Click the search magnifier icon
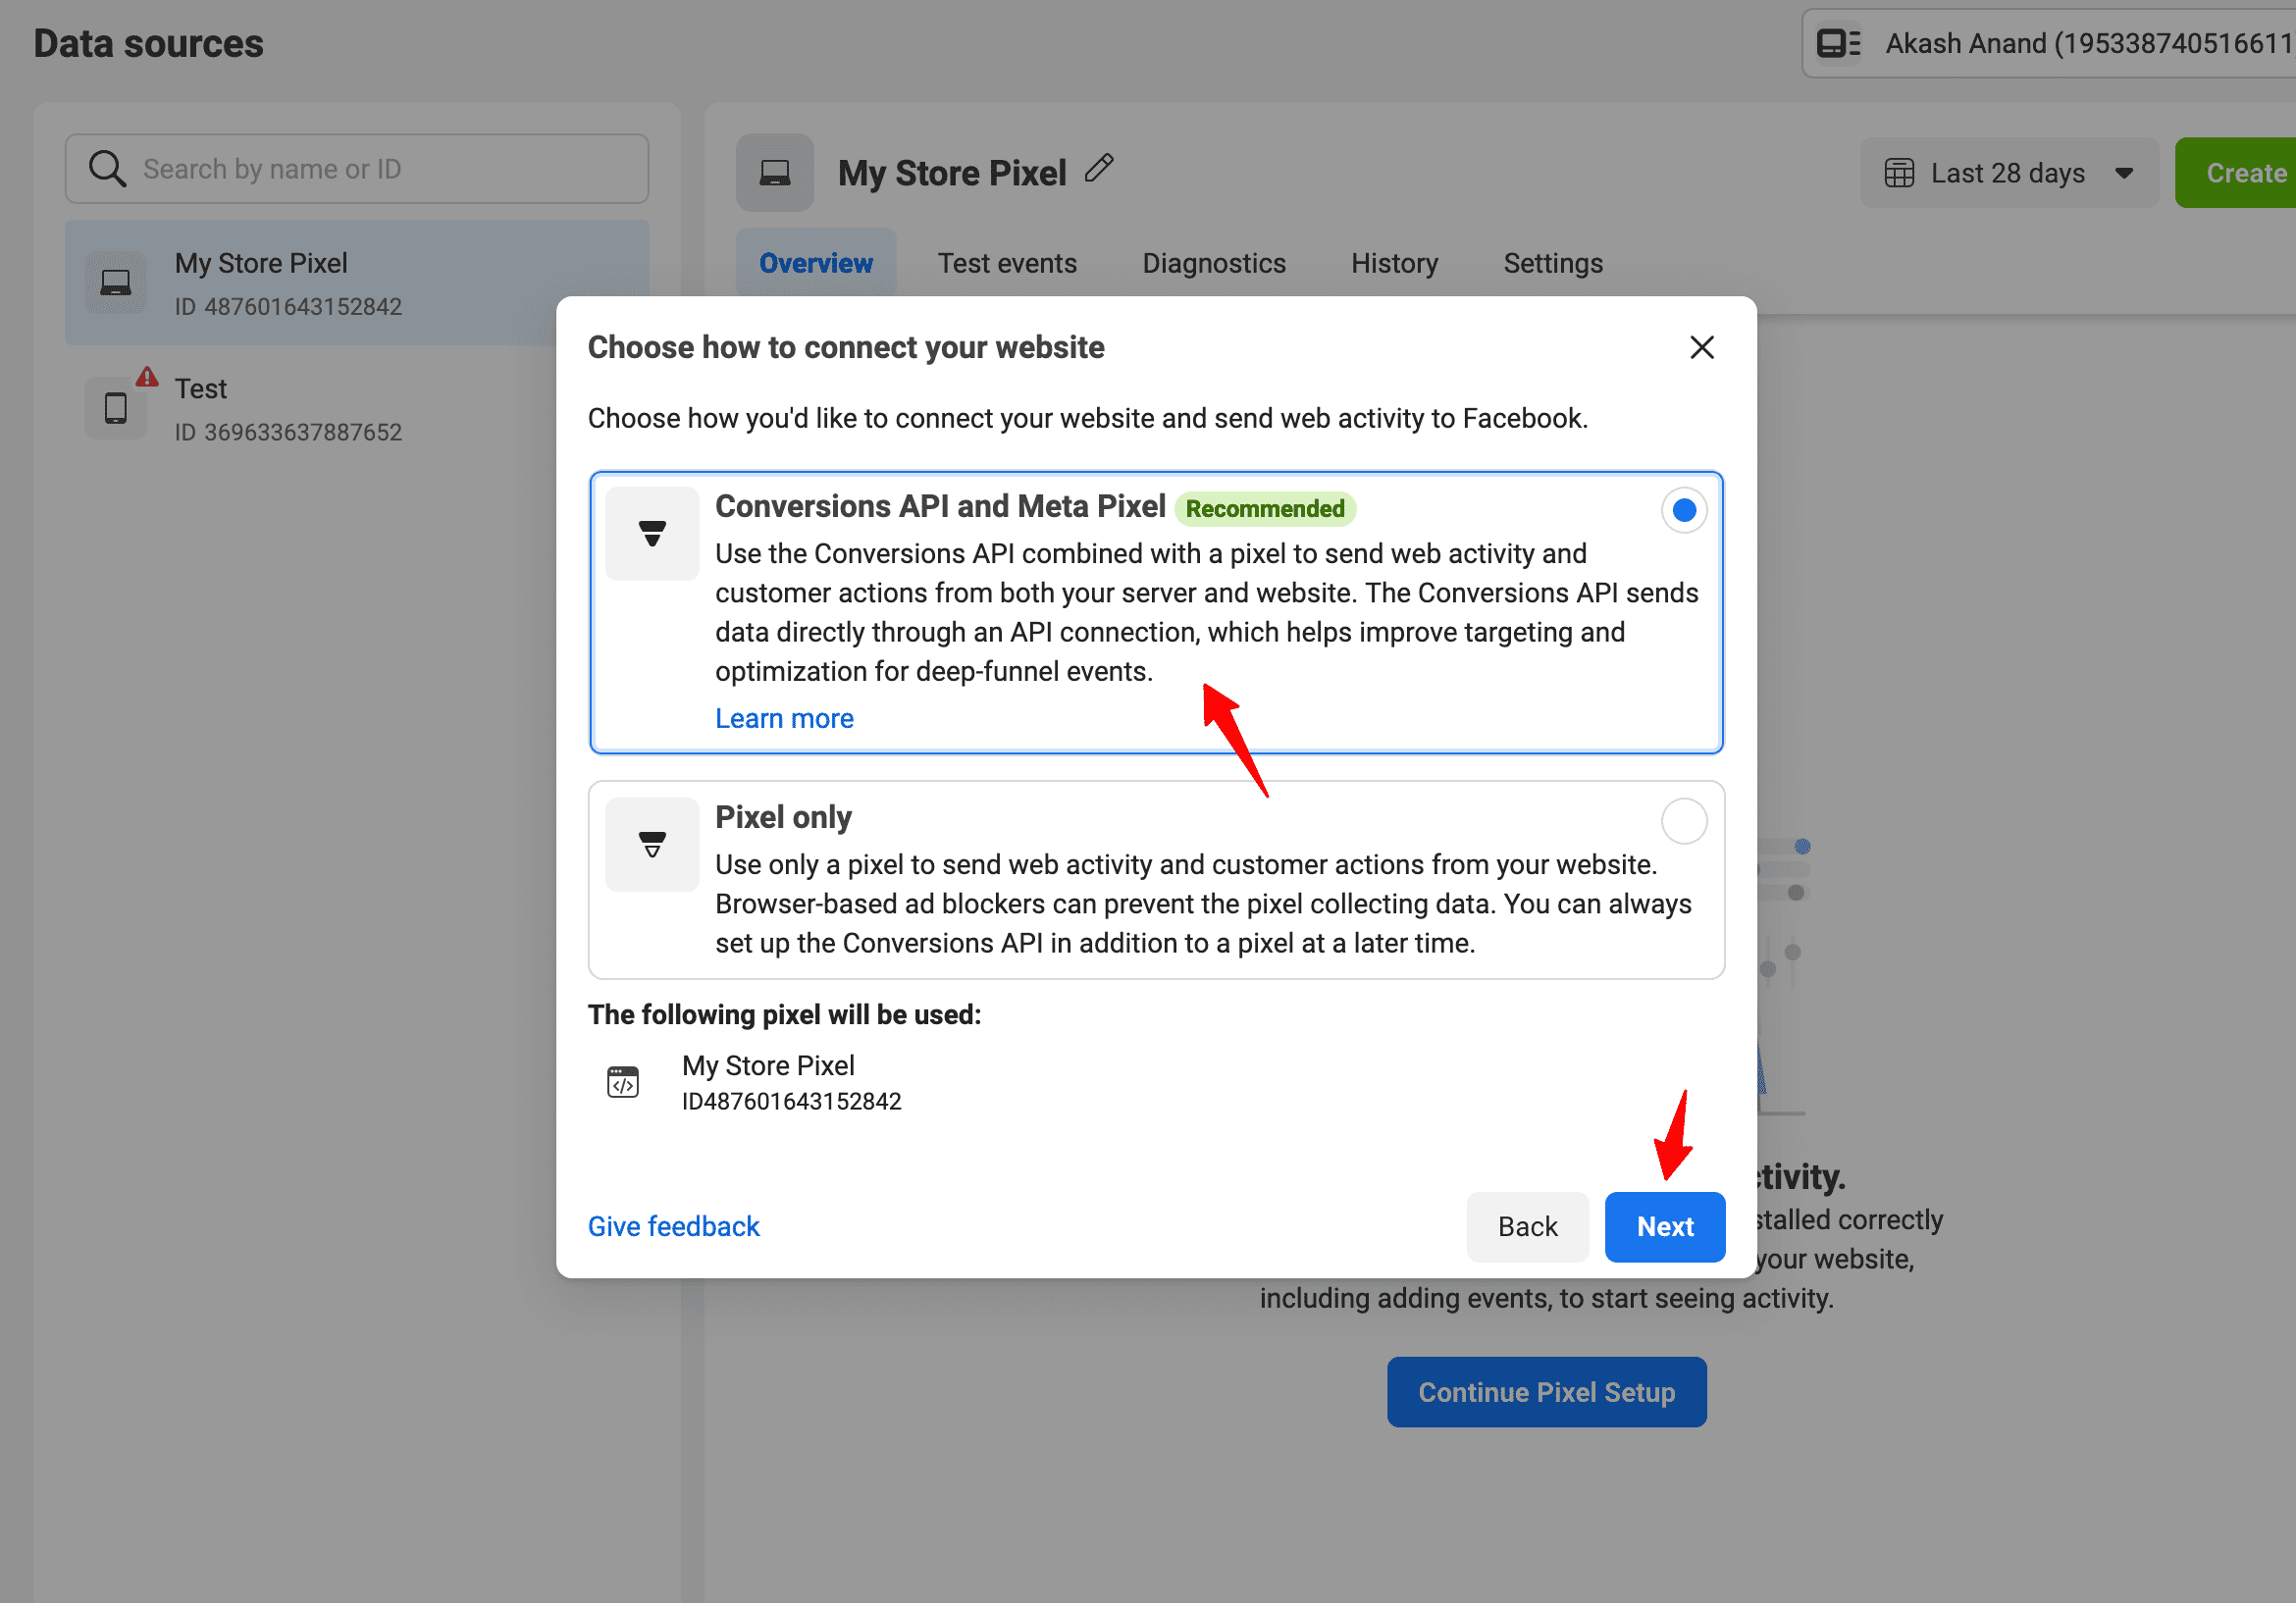The image size is (2296, 1603). (x=107, y=168)
